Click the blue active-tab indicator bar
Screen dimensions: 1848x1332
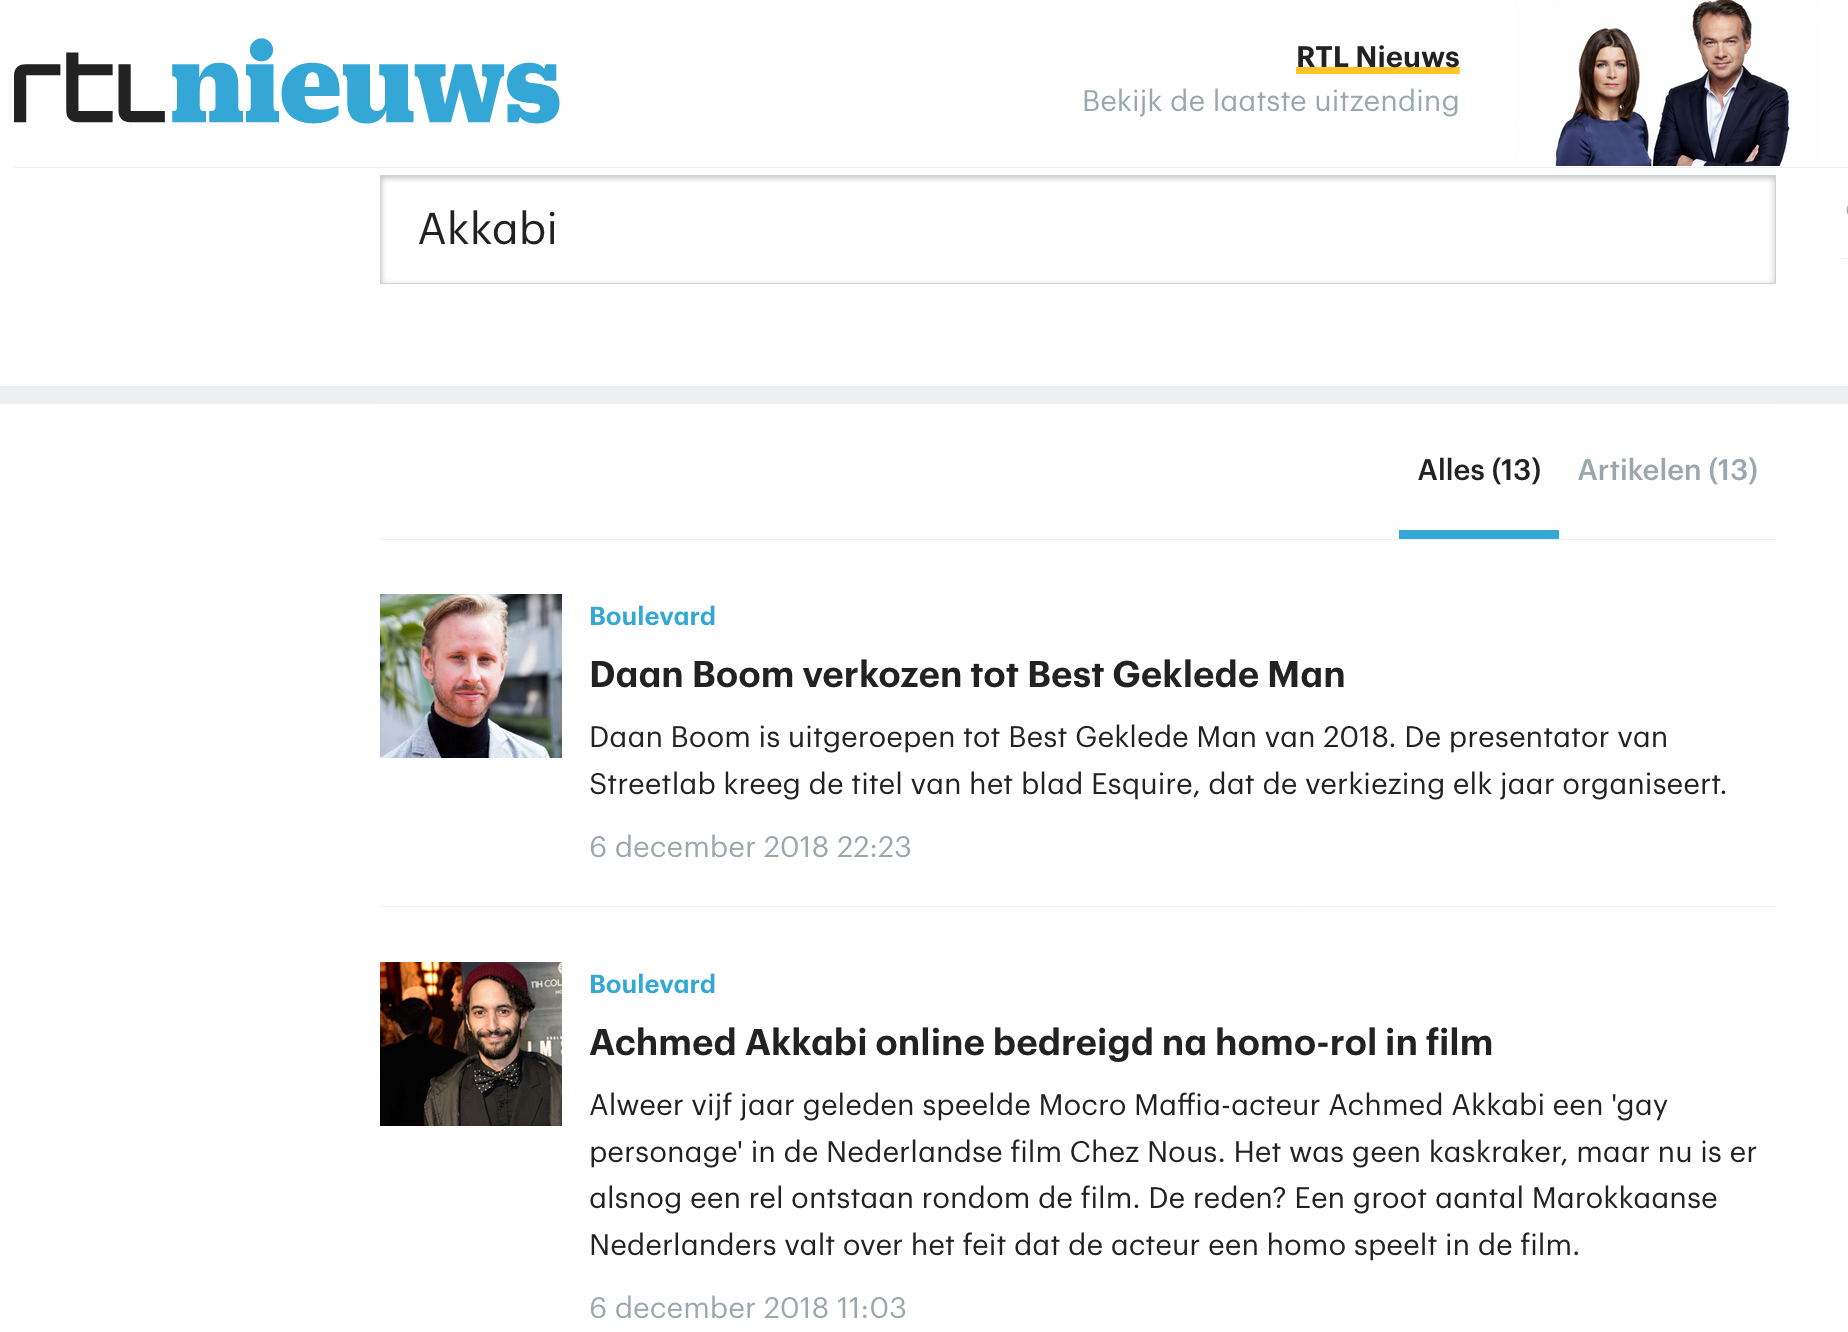pos(1479,535)
